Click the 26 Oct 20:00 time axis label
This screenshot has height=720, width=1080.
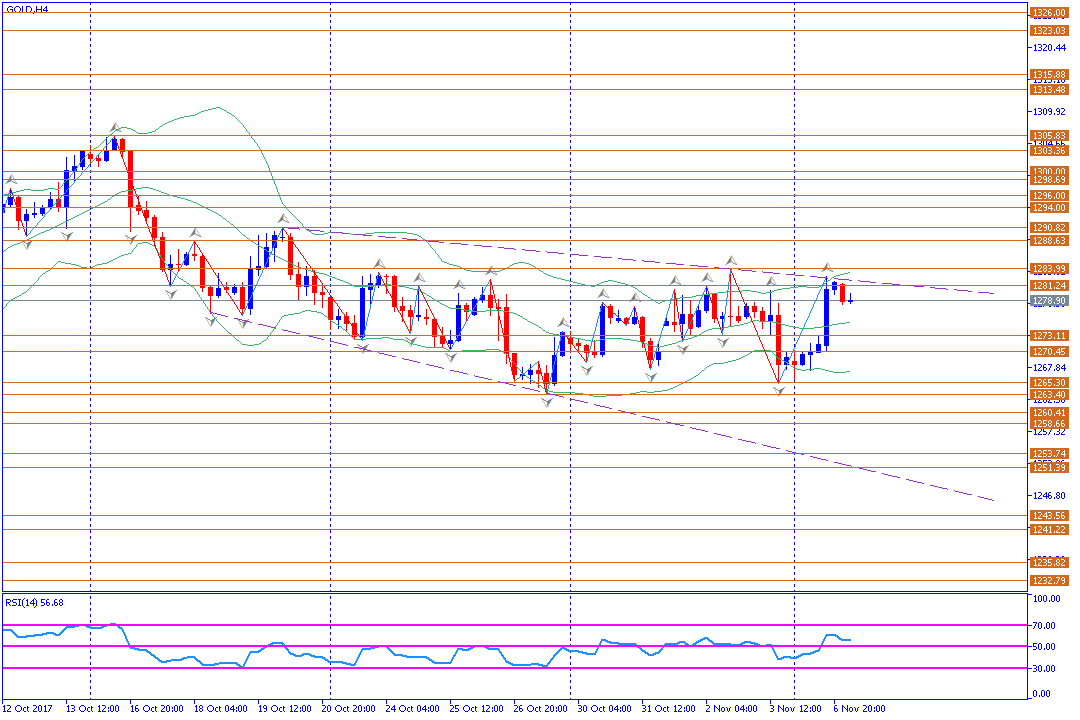point(541,709)
